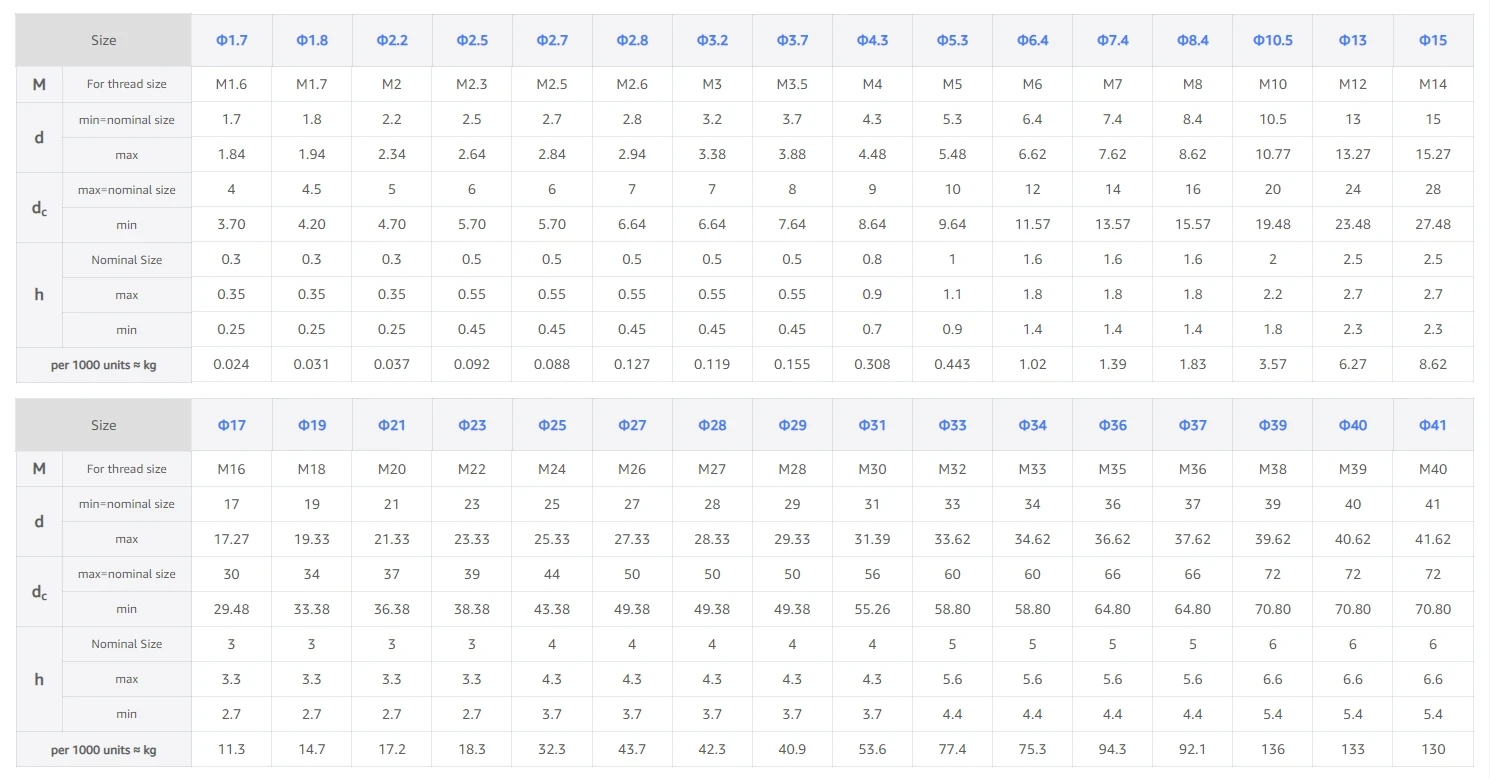The image size is (1490, 779).
Task: Select the Φ36 size link
Action: [x=1113, y=425]
